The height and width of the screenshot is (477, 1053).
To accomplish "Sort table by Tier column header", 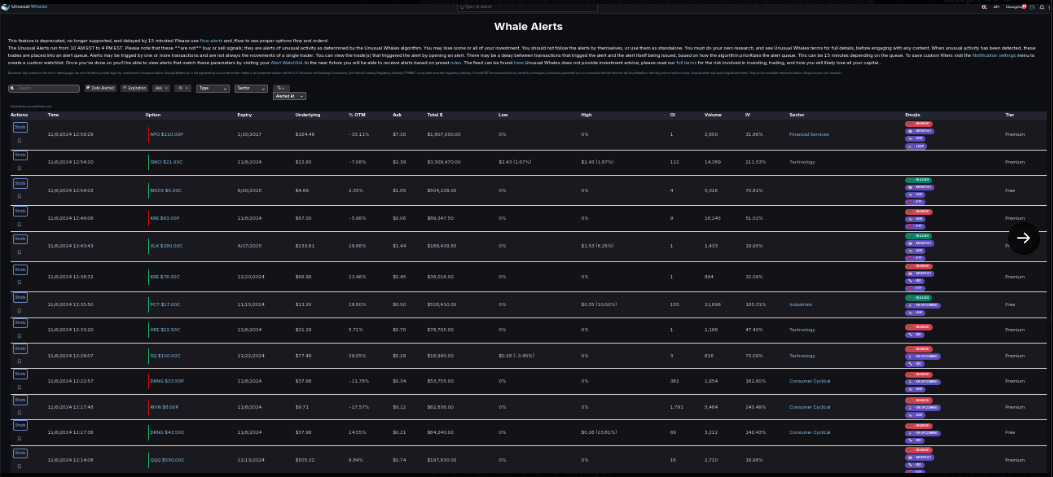I will (1009, 115).
